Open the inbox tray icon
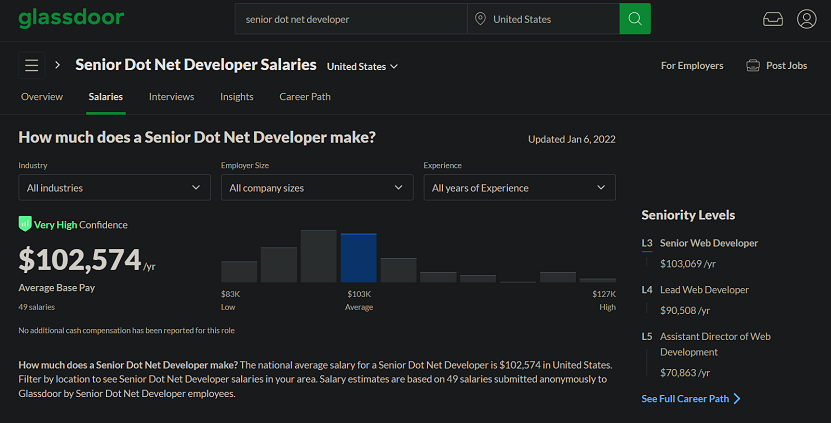The width and height of the screenshot is (831, 423). (x=773, y=20)
